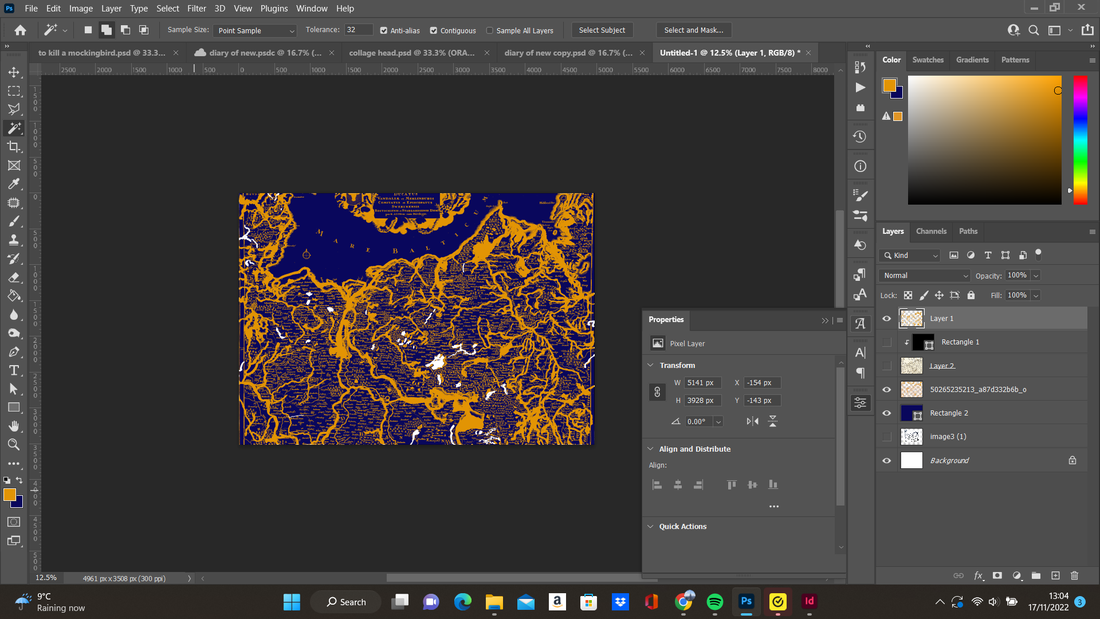Screen dimensions: 1100x619
Task: Toggle the Contiguous checkbox
Action: click(x=434, y=31)
